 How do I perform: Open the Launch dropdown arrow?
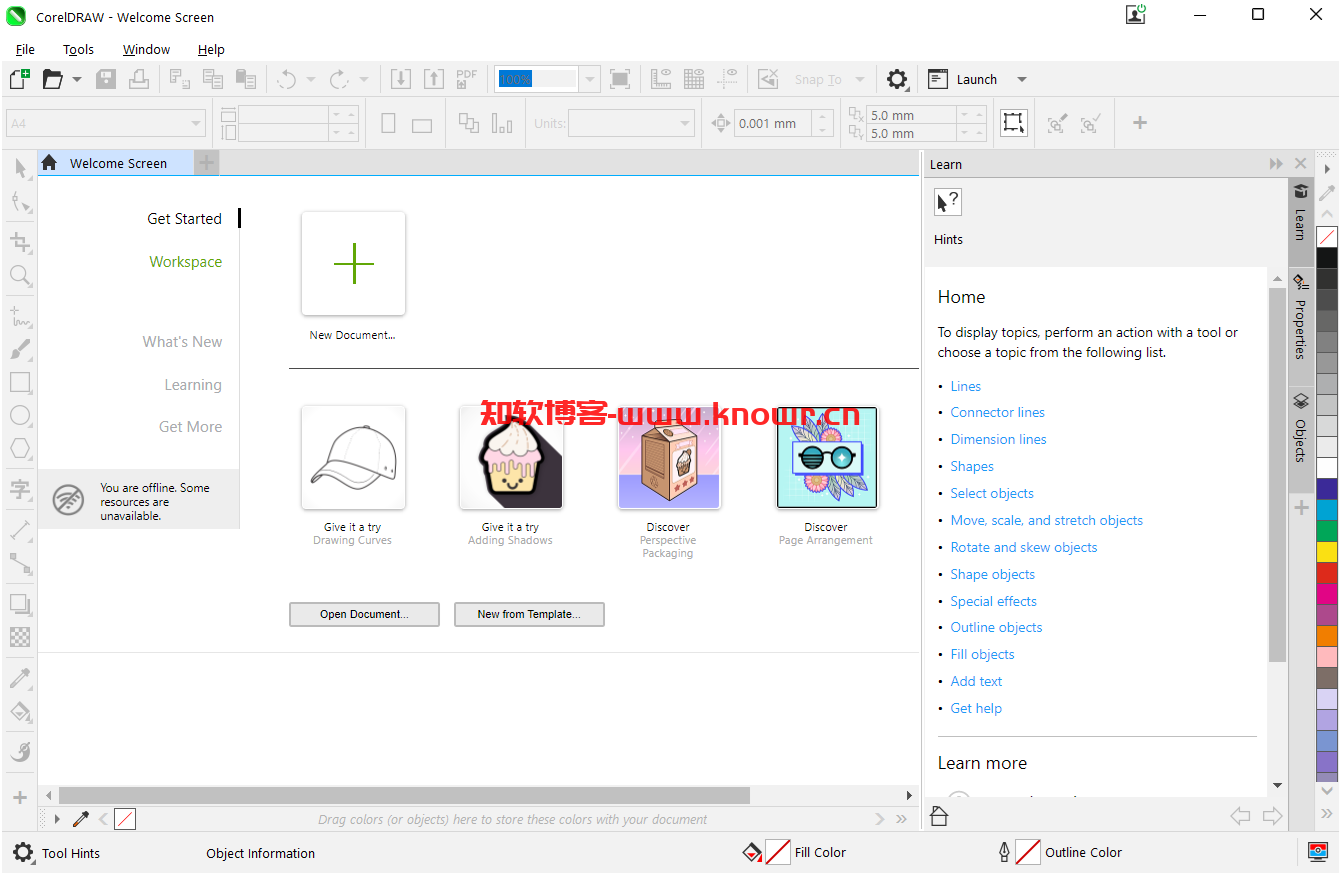pos(1021,79)
